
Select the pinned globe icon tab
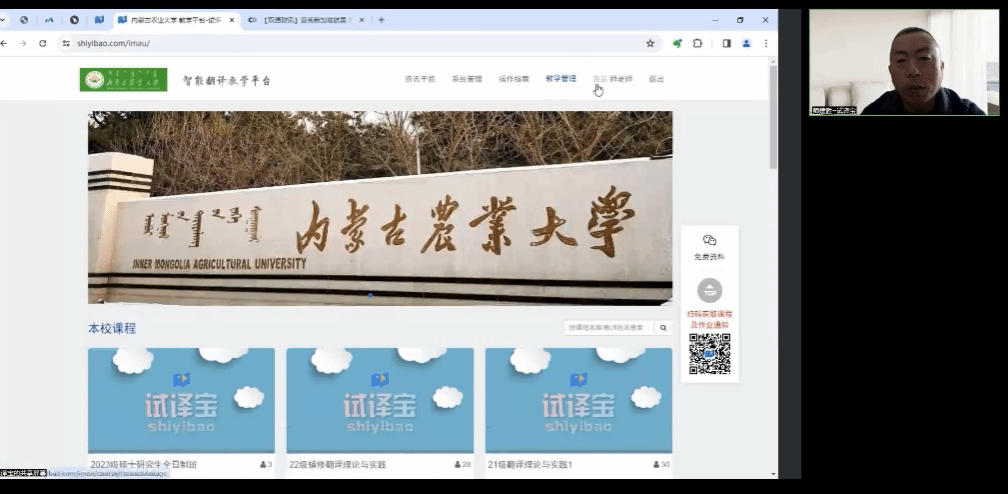[x=24, y=20]
